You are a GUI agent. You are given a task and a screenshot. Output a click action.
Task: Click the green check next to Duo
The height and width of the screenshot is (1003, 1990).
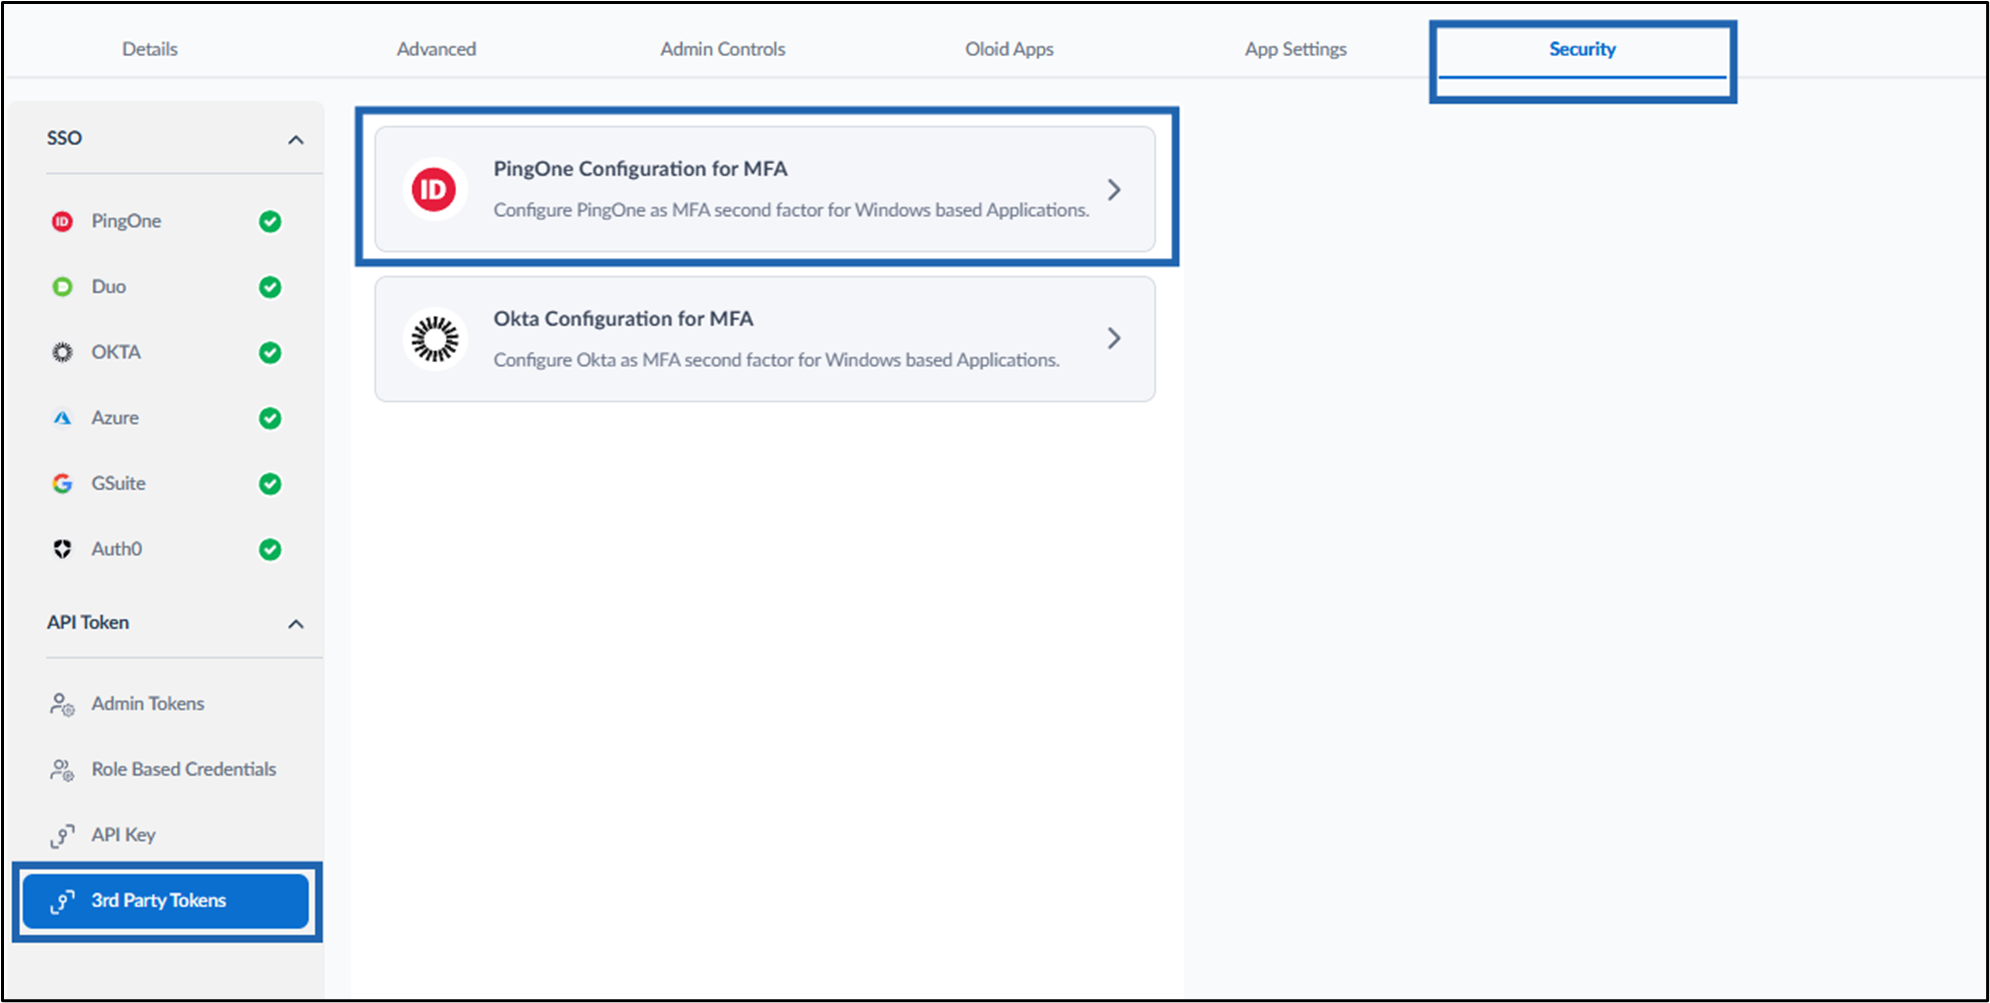click(270, 287)
